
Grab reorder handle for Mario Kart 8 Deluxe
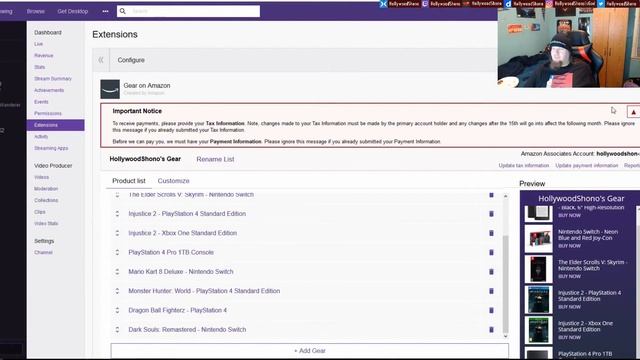(117, 272)
